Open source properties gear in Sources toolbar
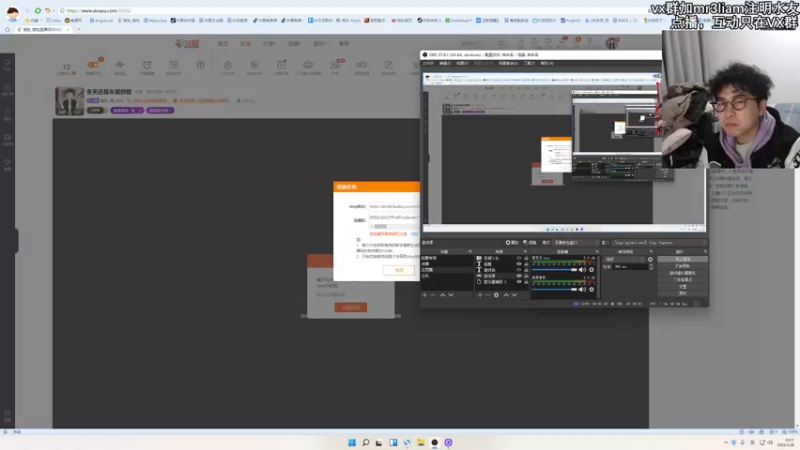Image resolution: width=800 pixels, height=450 pixels. pyautogui.click(x=496, y=295)
